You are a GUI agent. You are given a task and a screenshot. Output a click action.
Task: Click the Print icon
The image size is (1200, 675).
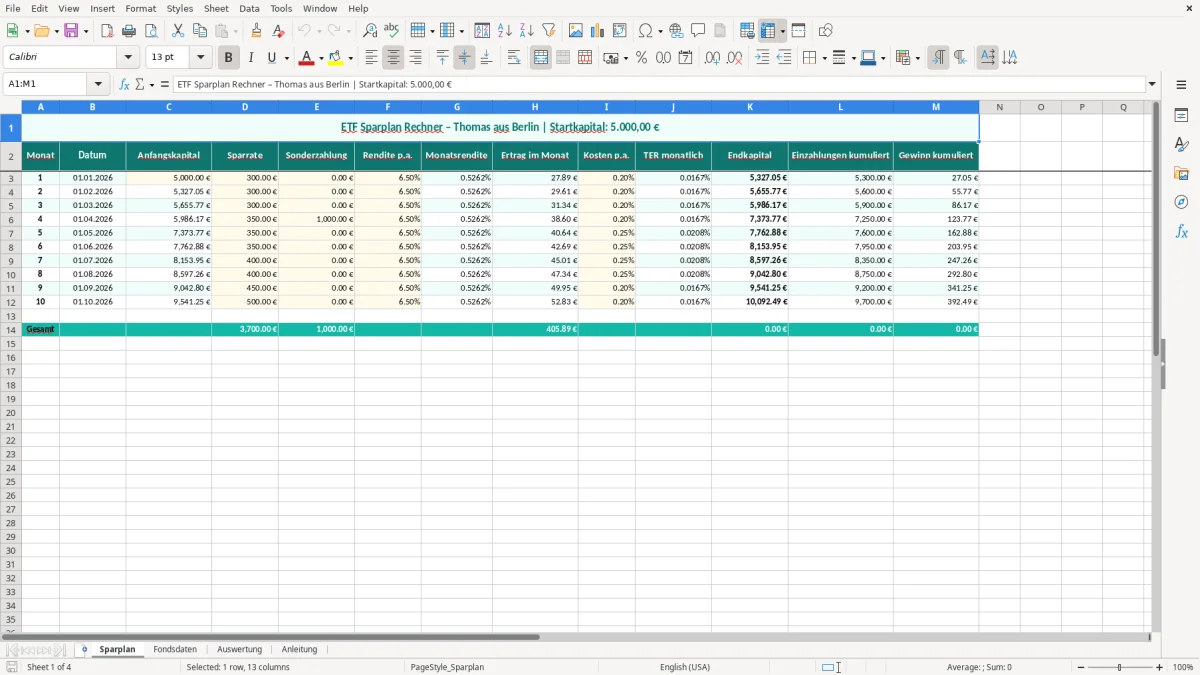[x=129, y=31]
